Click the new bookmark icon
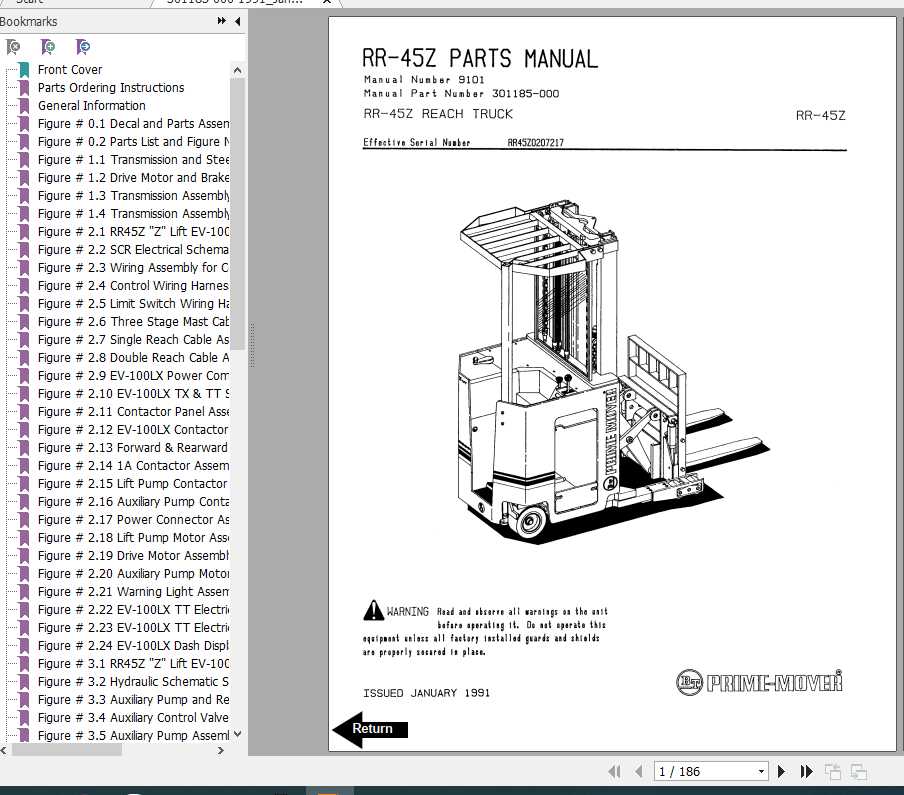 48,47
